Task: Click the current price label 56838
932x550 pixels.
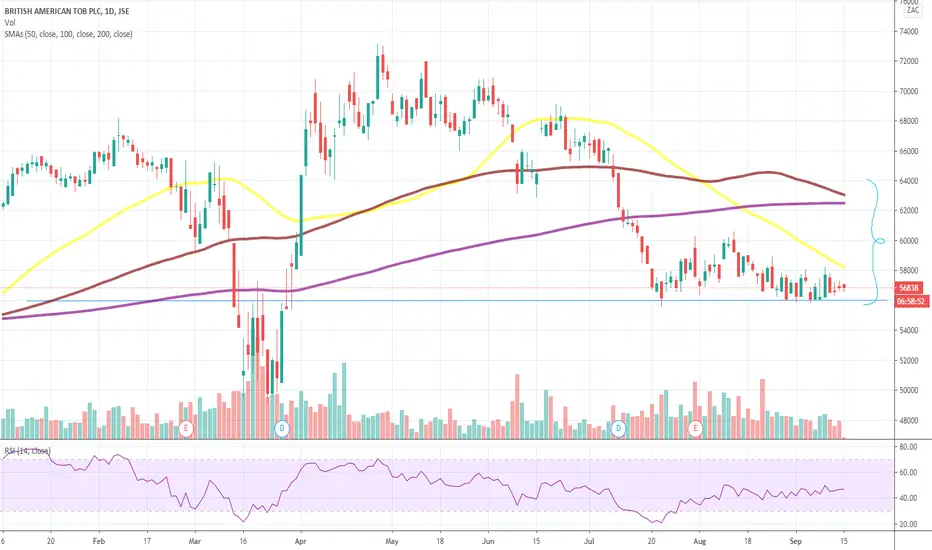Action: [x=910, y=288]
